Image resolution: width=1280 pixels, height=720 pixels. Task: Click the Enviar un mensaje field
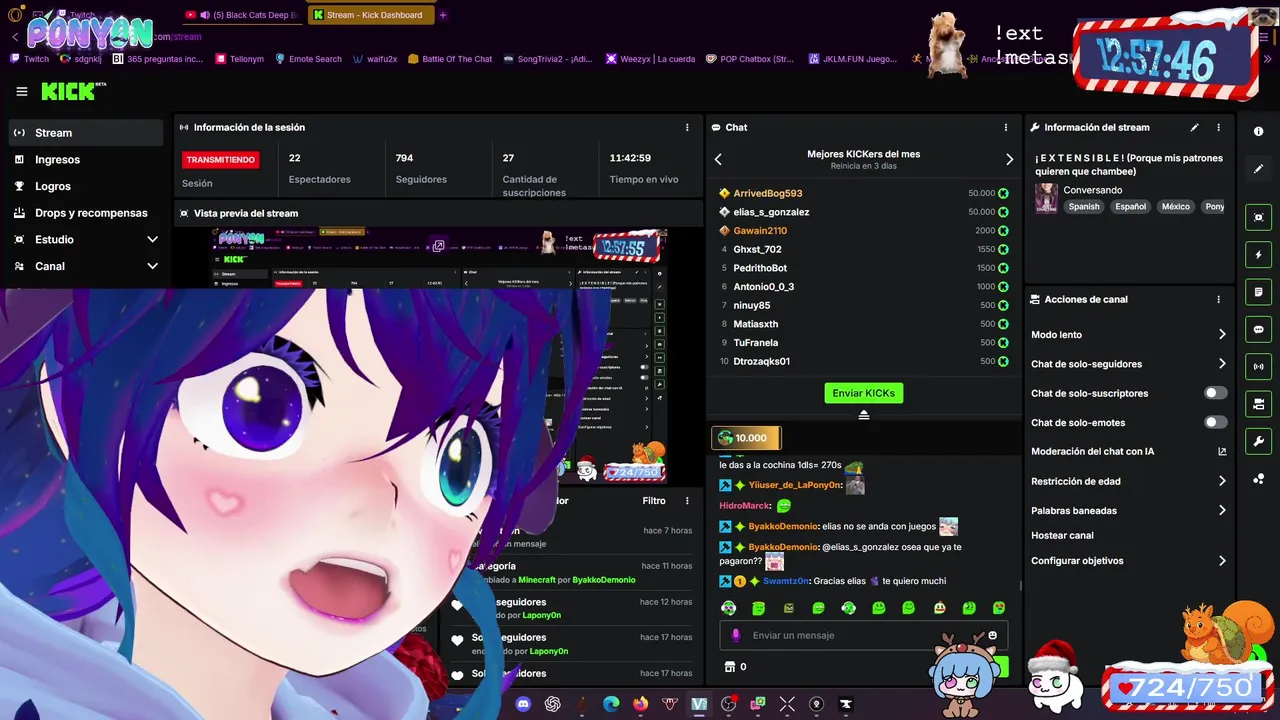(863, 635)
